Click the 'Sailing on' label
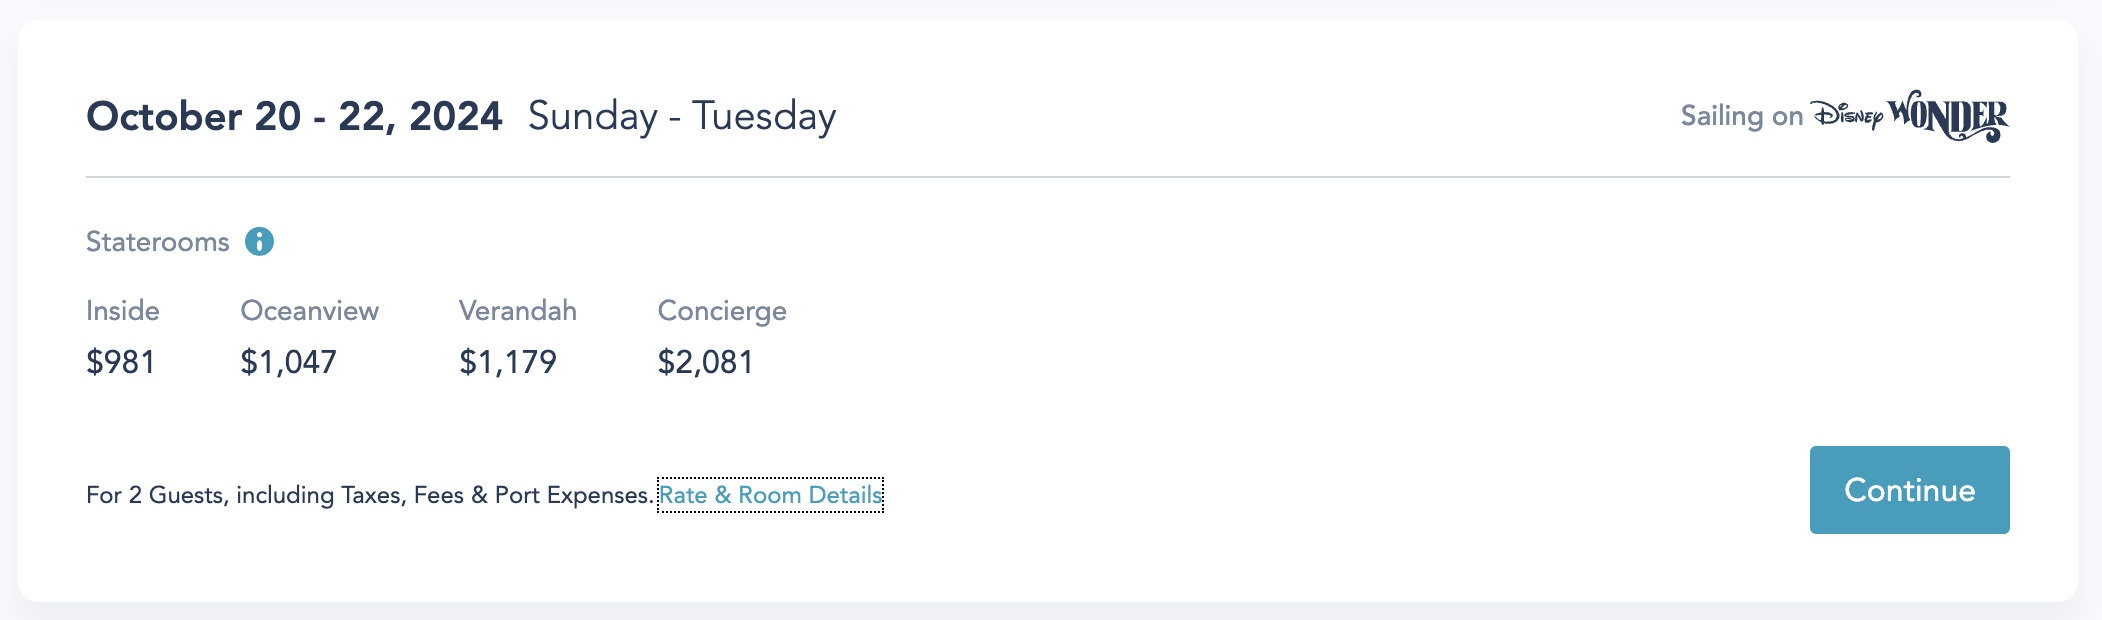Screen dimensions: 2102x620 (x=1741, y=116)
